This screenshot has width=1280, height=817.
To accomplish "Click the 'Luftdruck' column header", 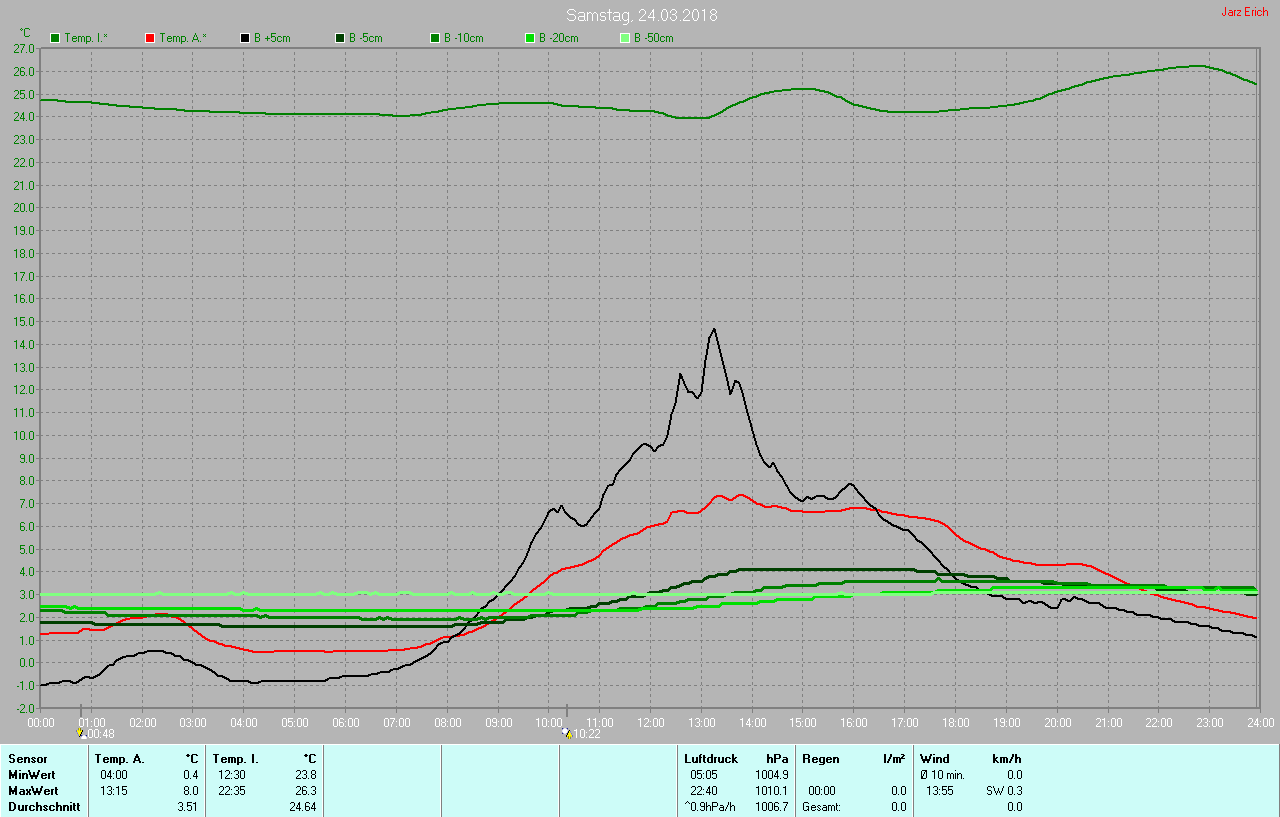I will [710, 759].
